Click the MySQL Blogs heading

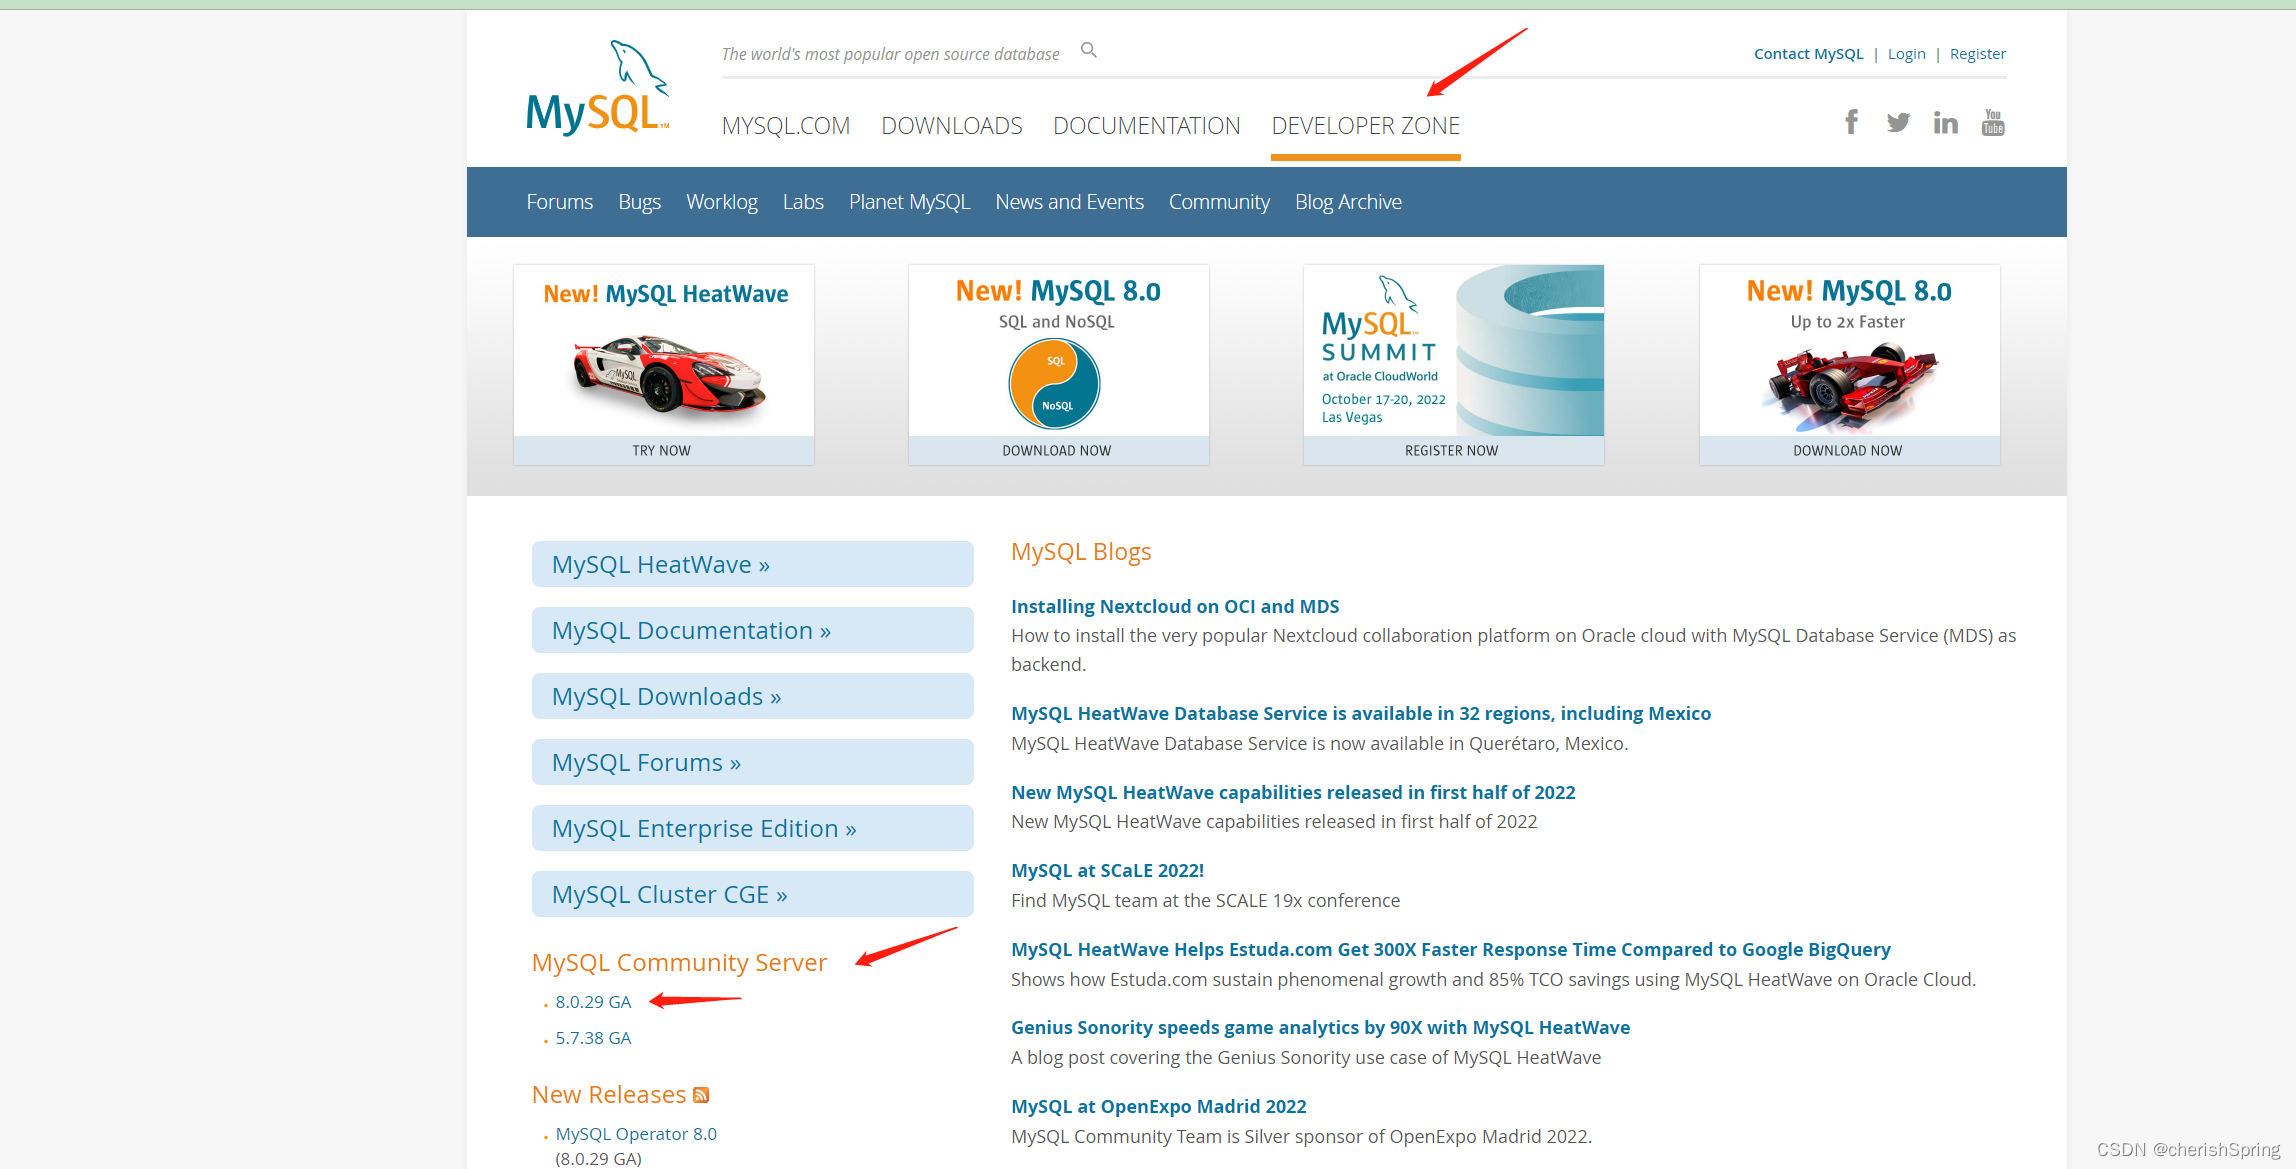(x=1081, y=552)
